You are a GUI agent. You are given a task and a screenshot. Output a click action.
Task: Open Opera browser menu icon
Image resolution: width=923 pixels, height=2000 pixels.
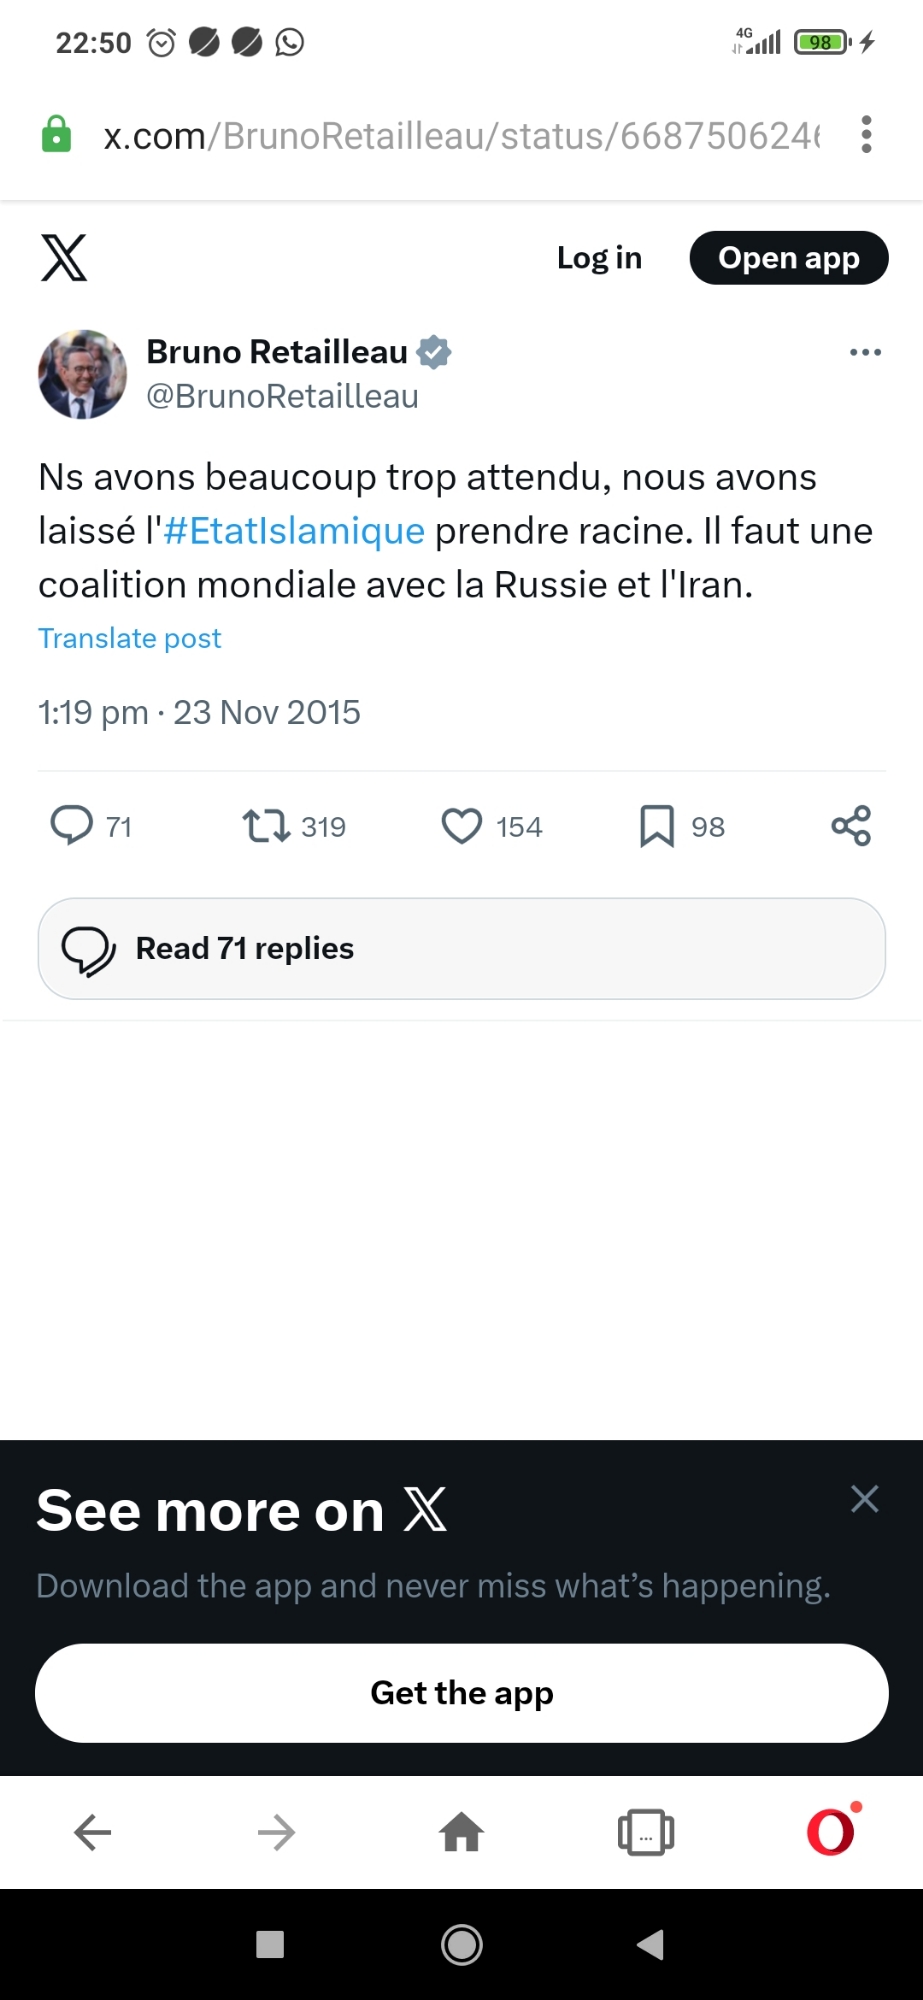(831, 1832)
